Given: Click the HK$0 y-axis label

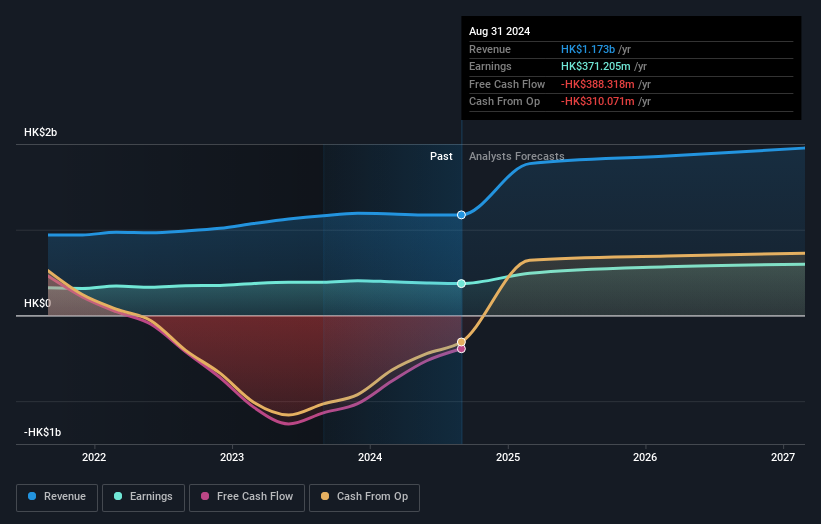Looking at the screenshot, I should coord(37,304).
